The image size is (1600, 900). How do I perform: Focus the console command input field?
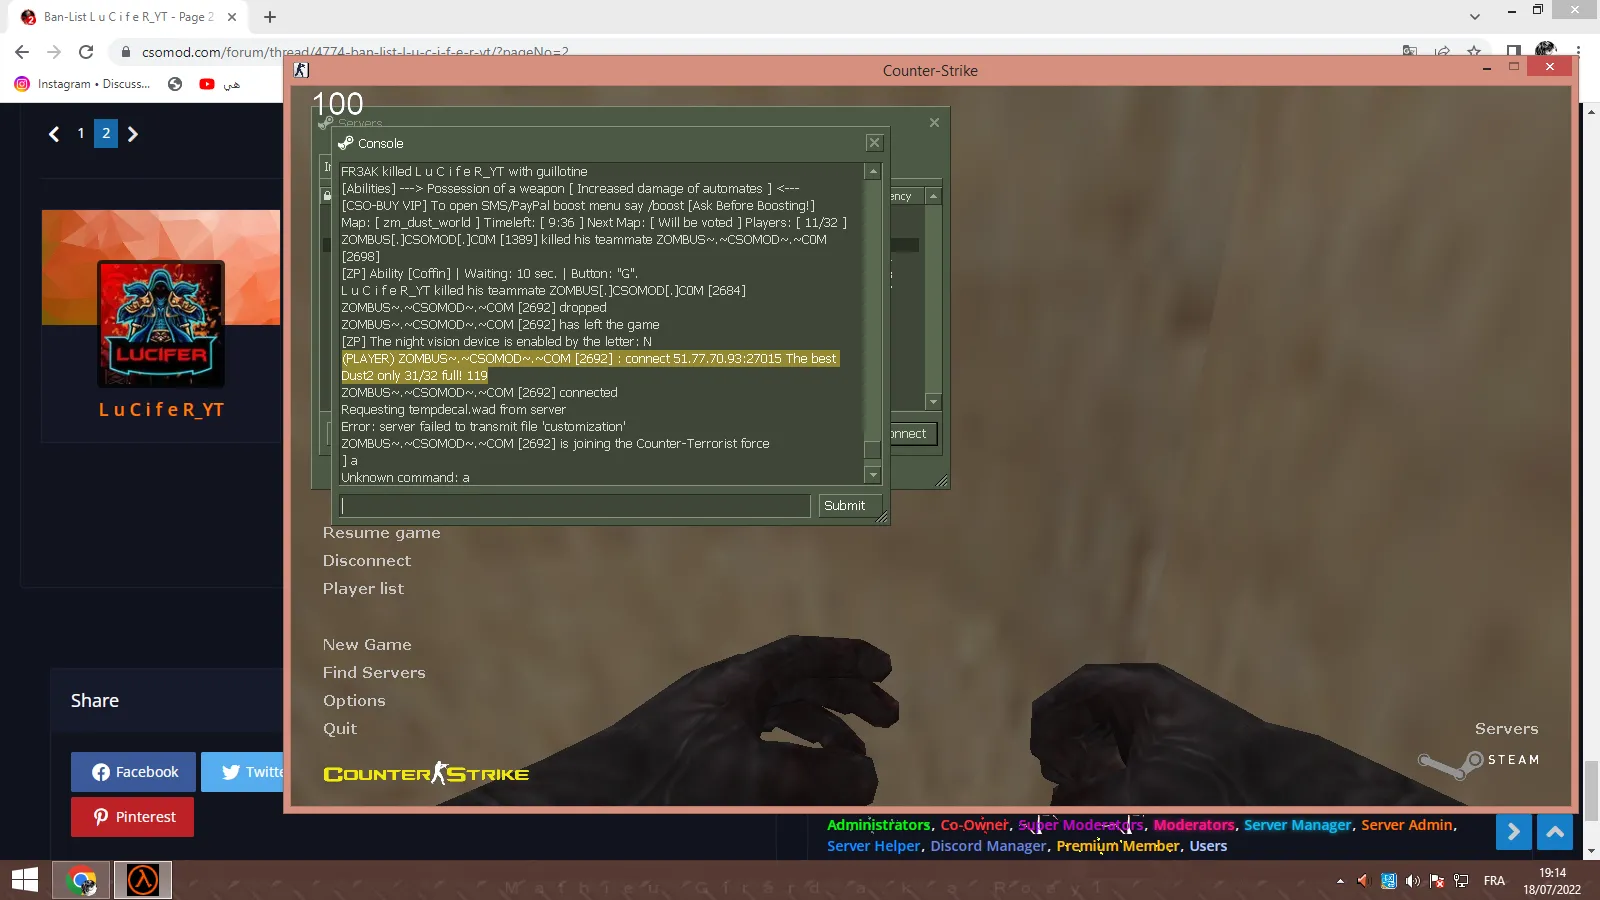click(575, 506)
